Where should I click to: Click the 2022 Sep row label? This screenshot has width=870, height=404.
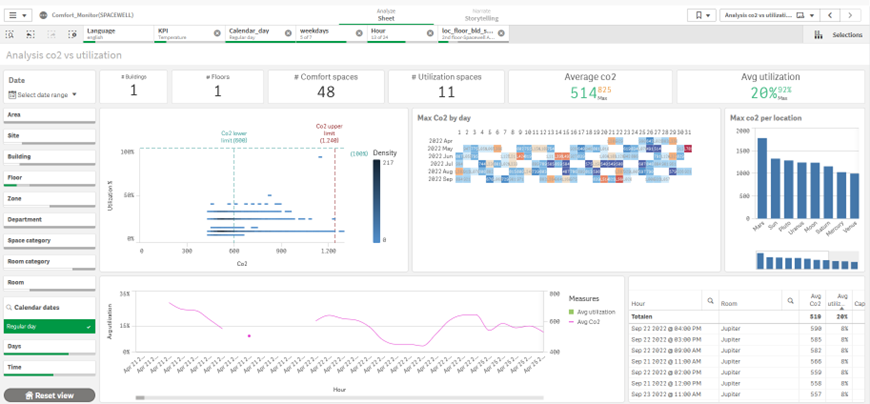pos(441,179)
